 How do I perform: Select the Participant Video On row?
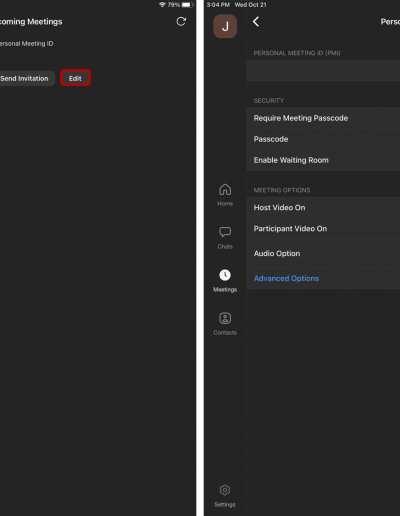pos(323,229)
